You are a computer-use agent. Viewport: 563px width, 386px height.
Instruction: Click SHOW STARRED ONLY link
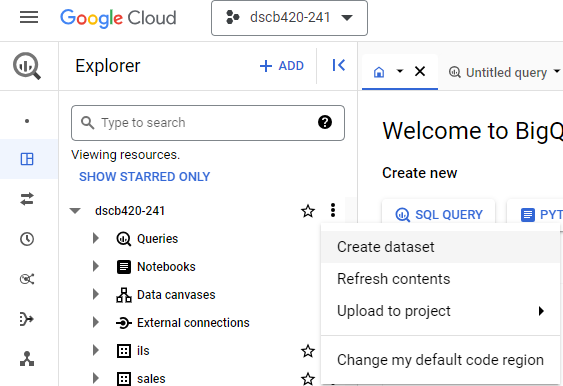click(144, 177)
